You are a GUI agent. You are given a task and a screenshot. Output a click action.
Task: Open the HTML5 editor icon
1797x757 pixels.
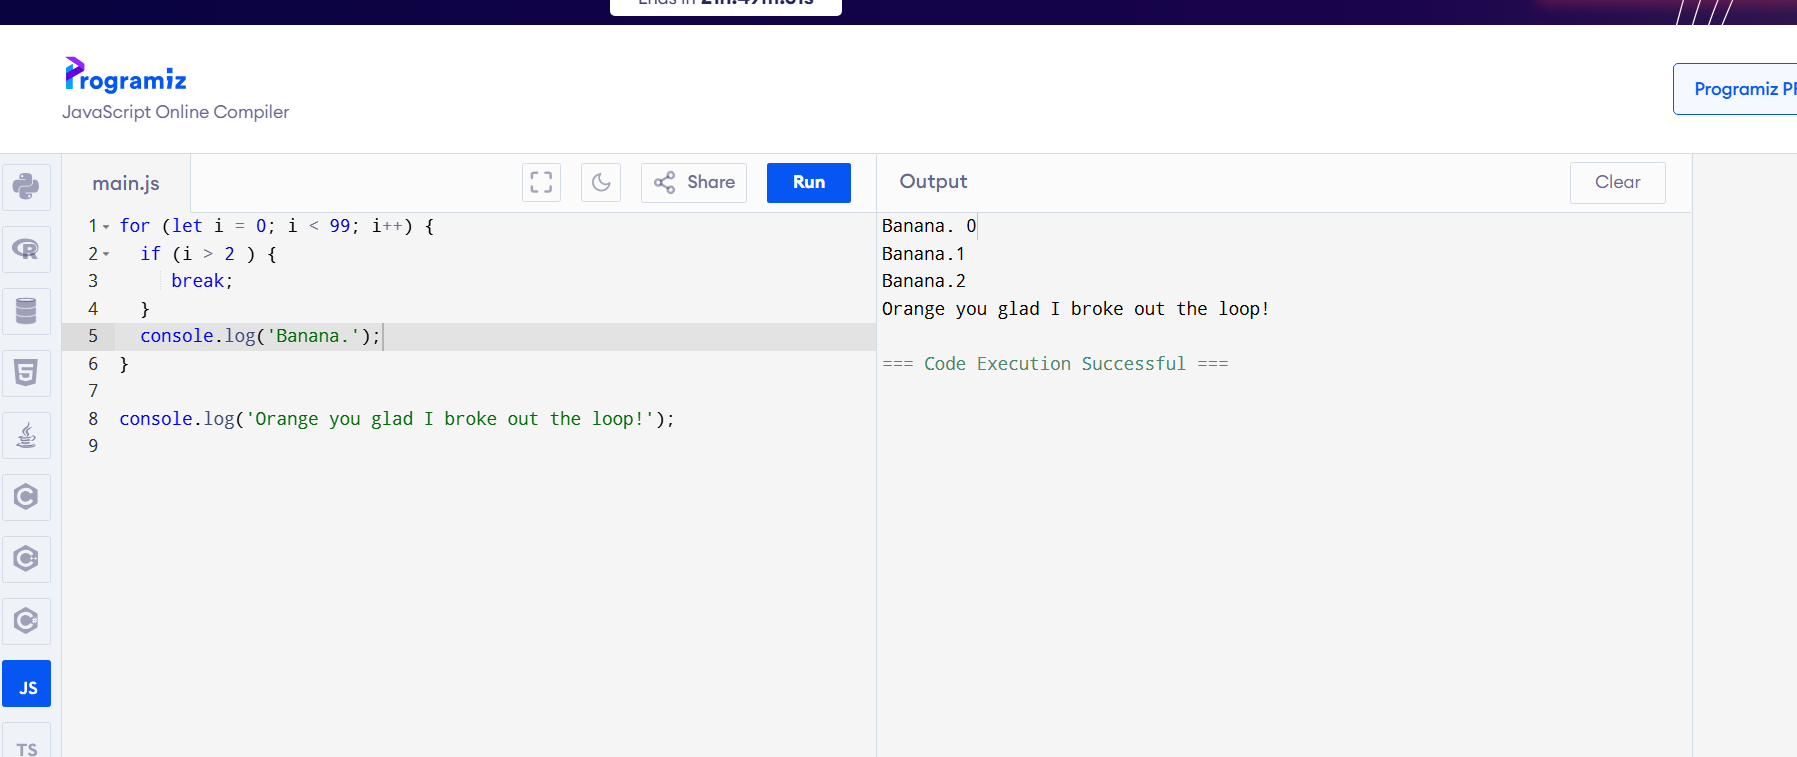click(x=26, y=373)
